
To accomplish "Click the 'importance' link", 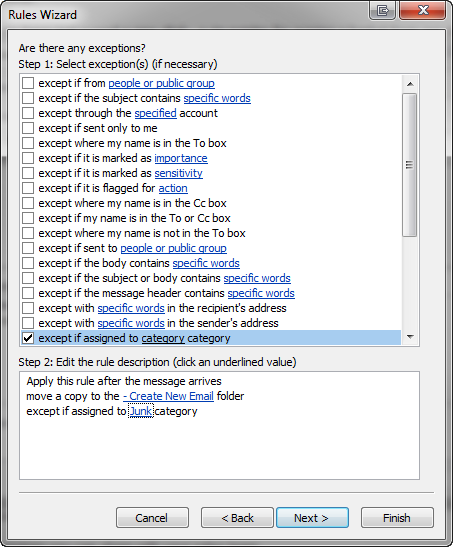I will coord(181,158).
